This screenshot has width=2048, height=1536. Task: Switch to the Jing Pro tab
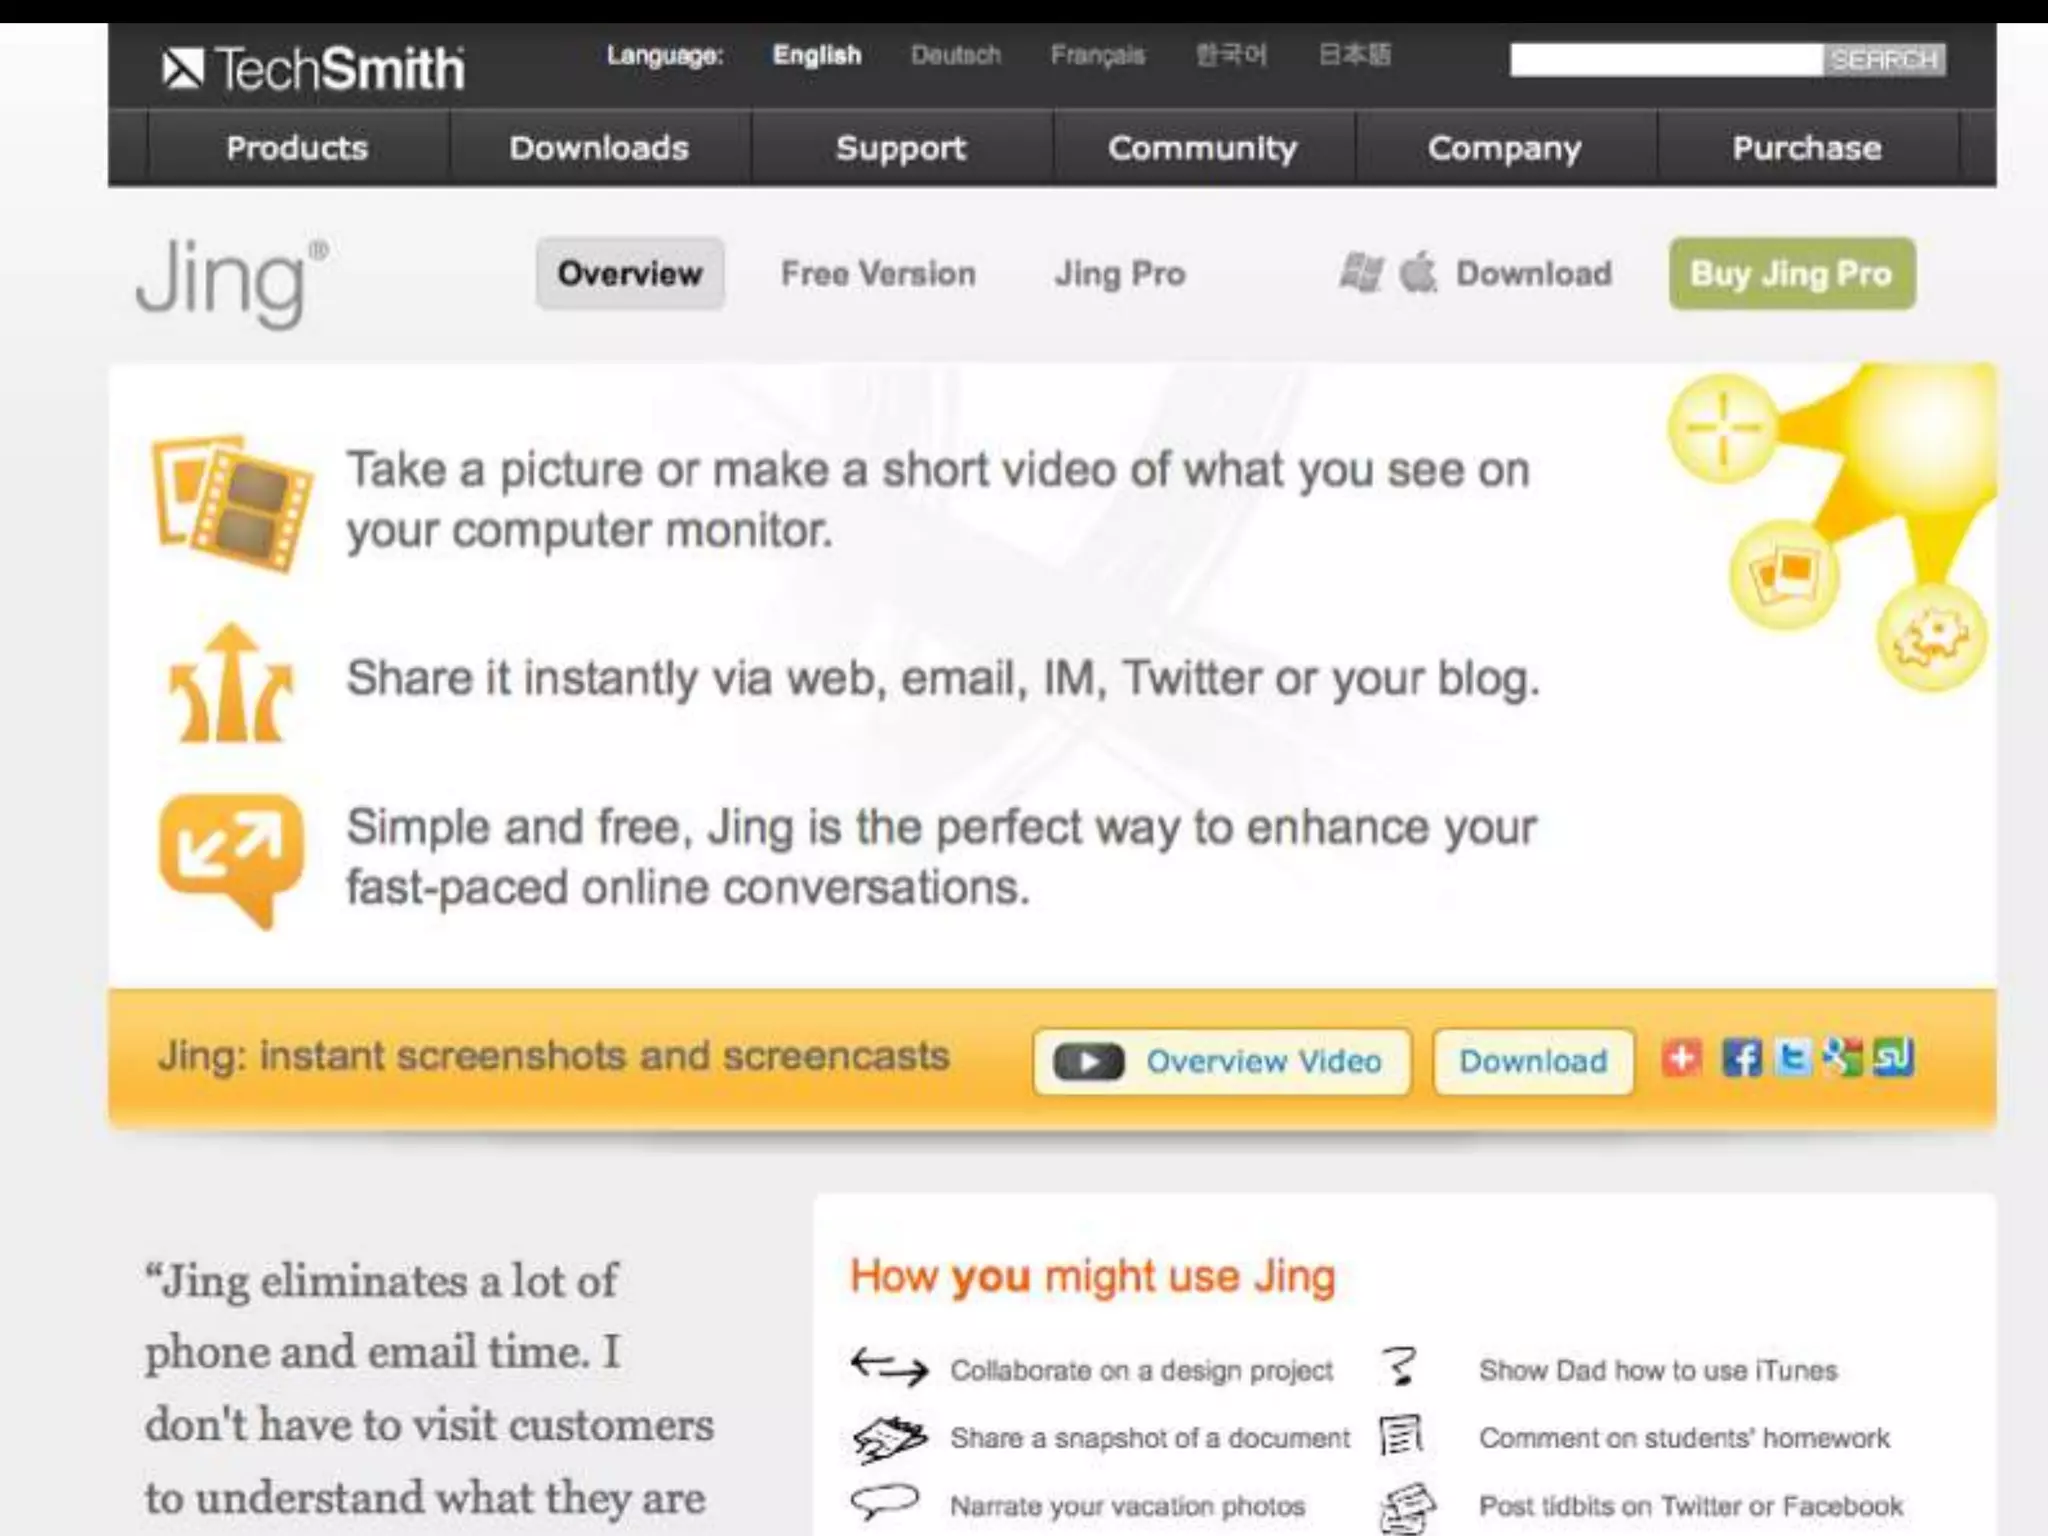click(1120, 273)
